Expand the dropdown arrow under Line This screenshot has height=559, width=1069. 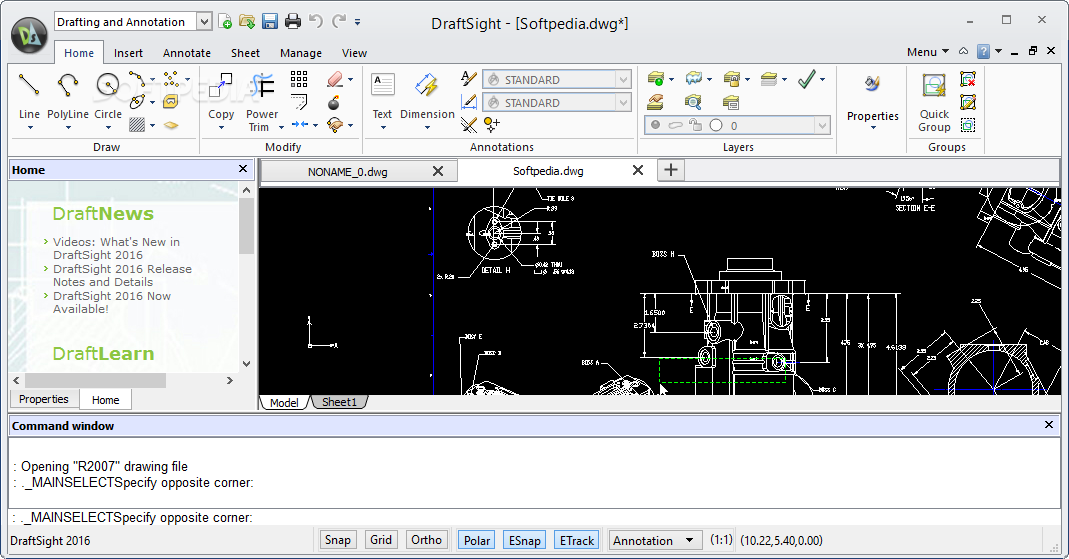tap(29, 127)
